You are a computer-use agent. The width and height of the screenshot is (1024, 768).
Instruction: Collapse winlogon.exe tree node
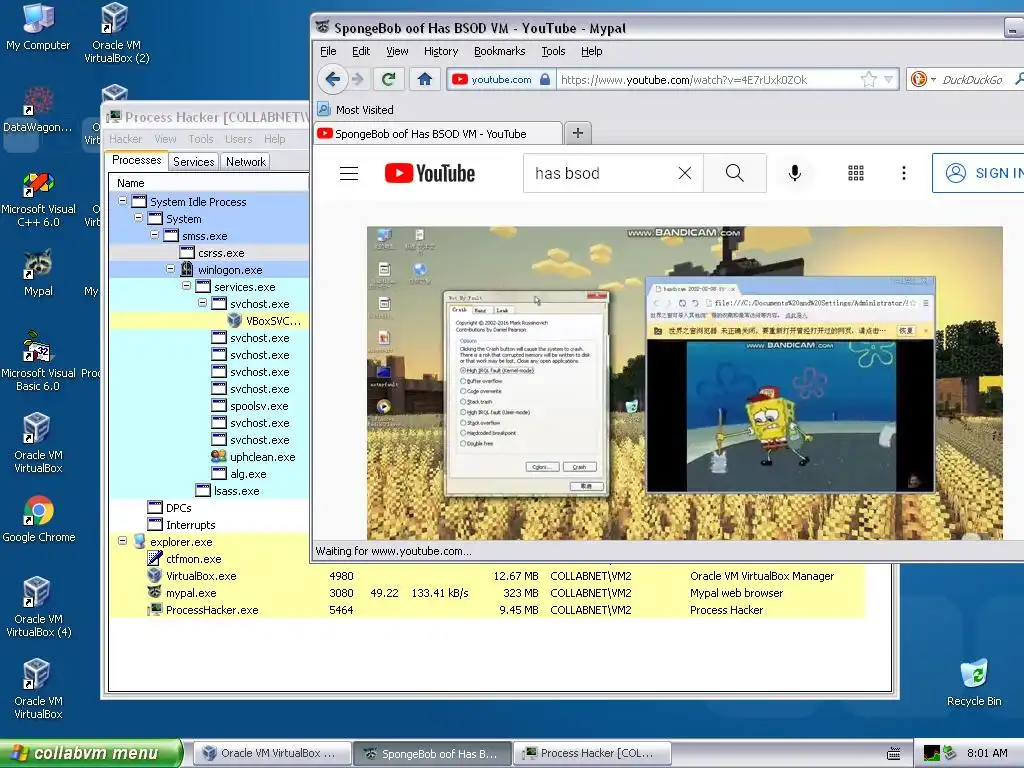170,269
